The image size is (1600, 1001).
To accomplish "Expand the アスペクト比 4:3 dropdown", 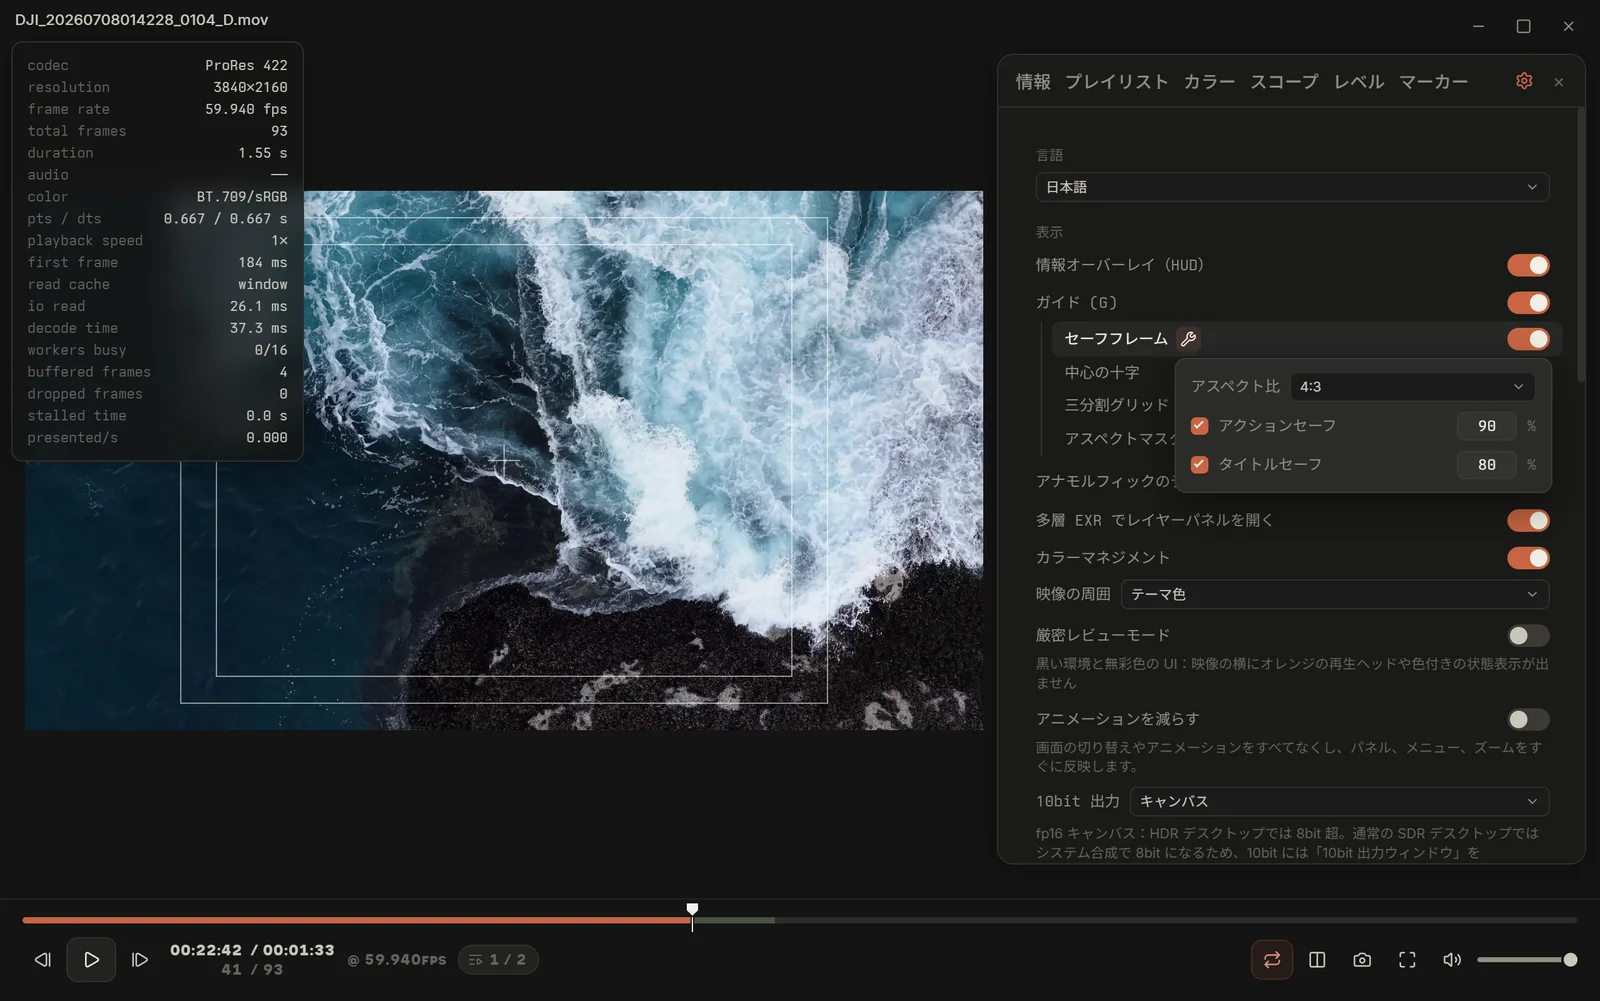I will (x=1413, y=387).
